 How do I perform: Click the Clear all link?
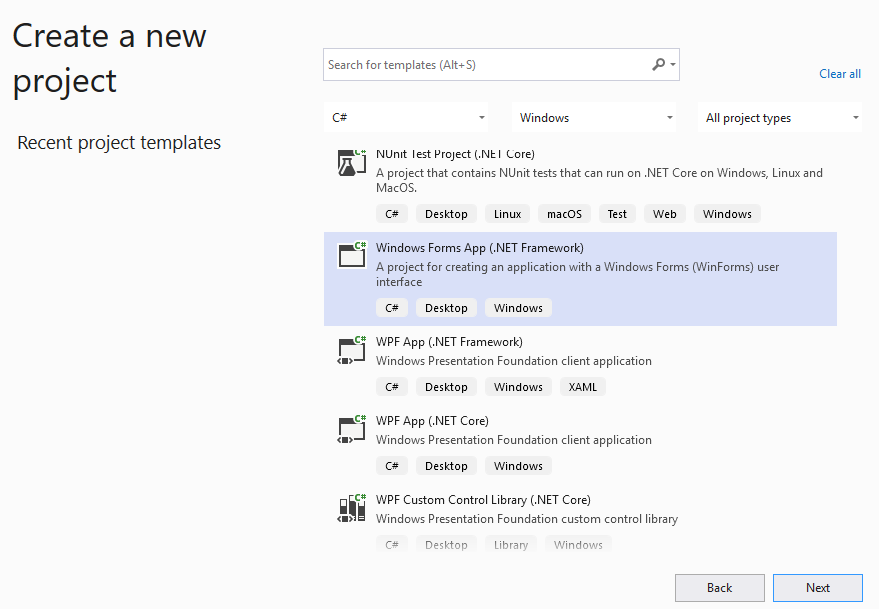tap(840, 74)
